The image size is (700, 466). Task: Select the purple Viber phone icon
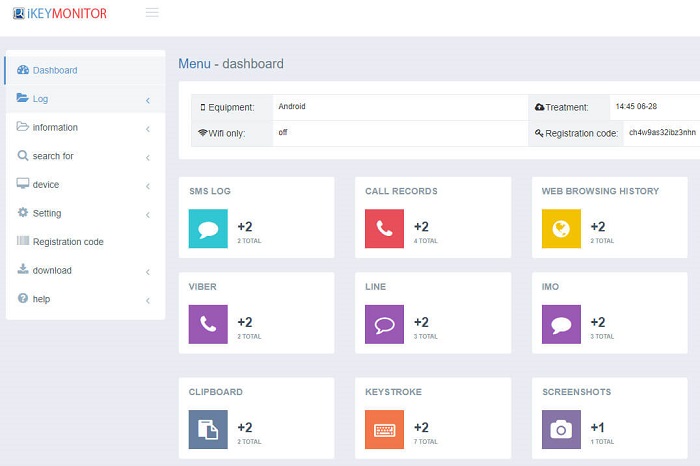208,324
